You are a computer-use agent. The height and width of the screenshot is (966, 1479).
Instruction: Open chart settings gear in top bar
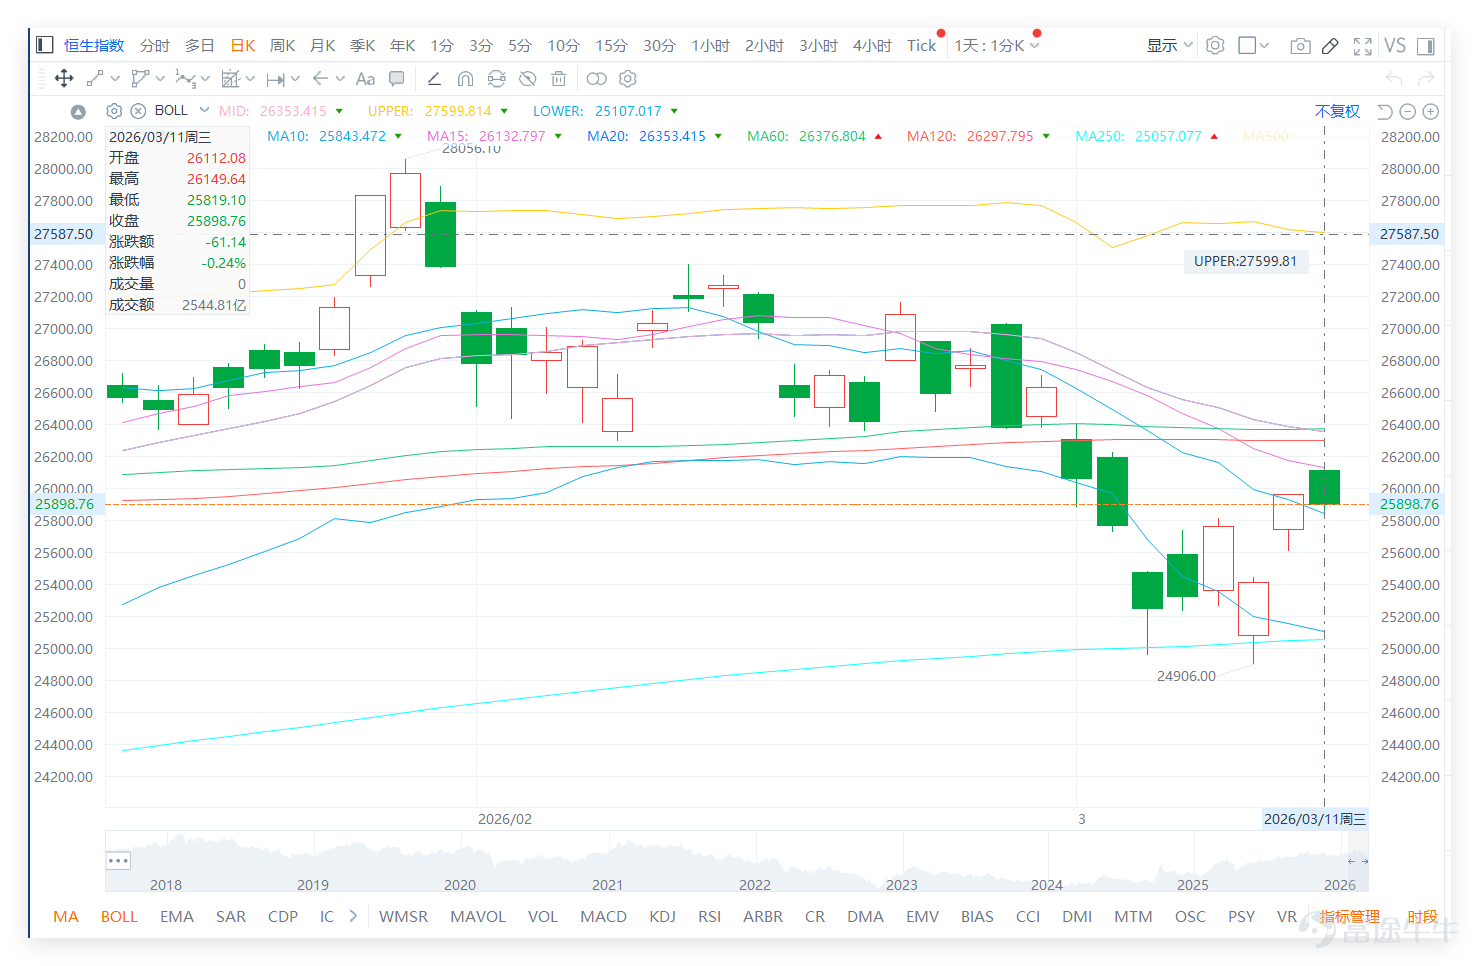[1215, 45]
